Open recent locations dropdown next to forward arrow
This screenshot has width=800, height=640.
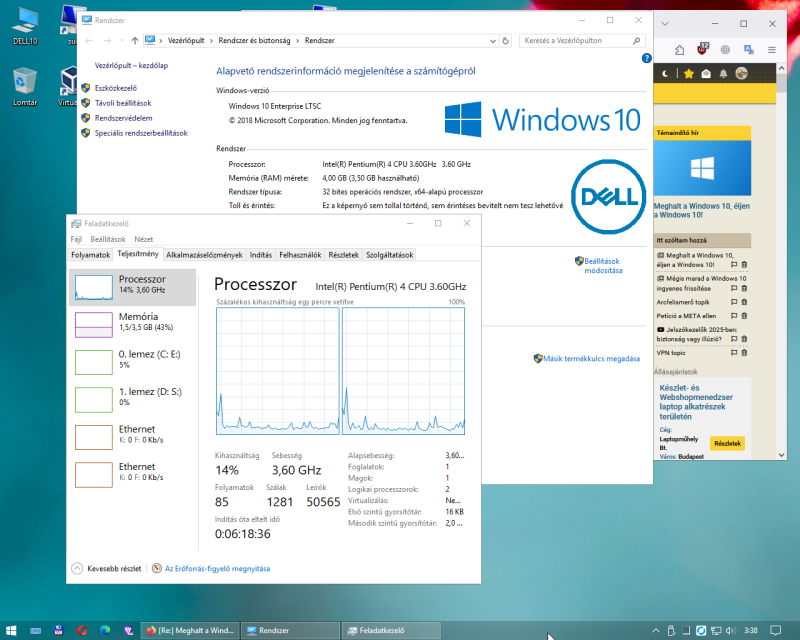122,40
